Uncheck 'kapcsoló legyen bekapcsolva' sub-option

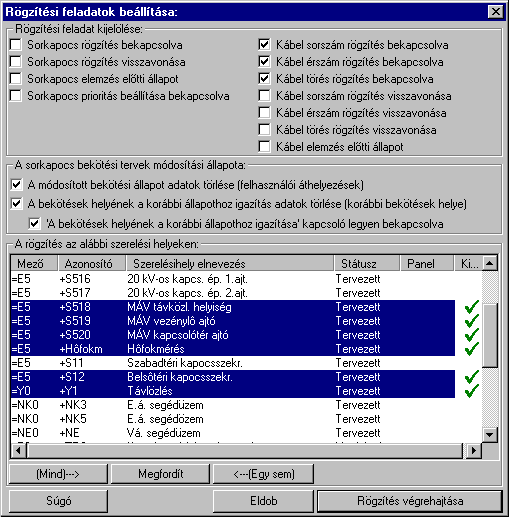pyautogui.click(x=34, y=224)
